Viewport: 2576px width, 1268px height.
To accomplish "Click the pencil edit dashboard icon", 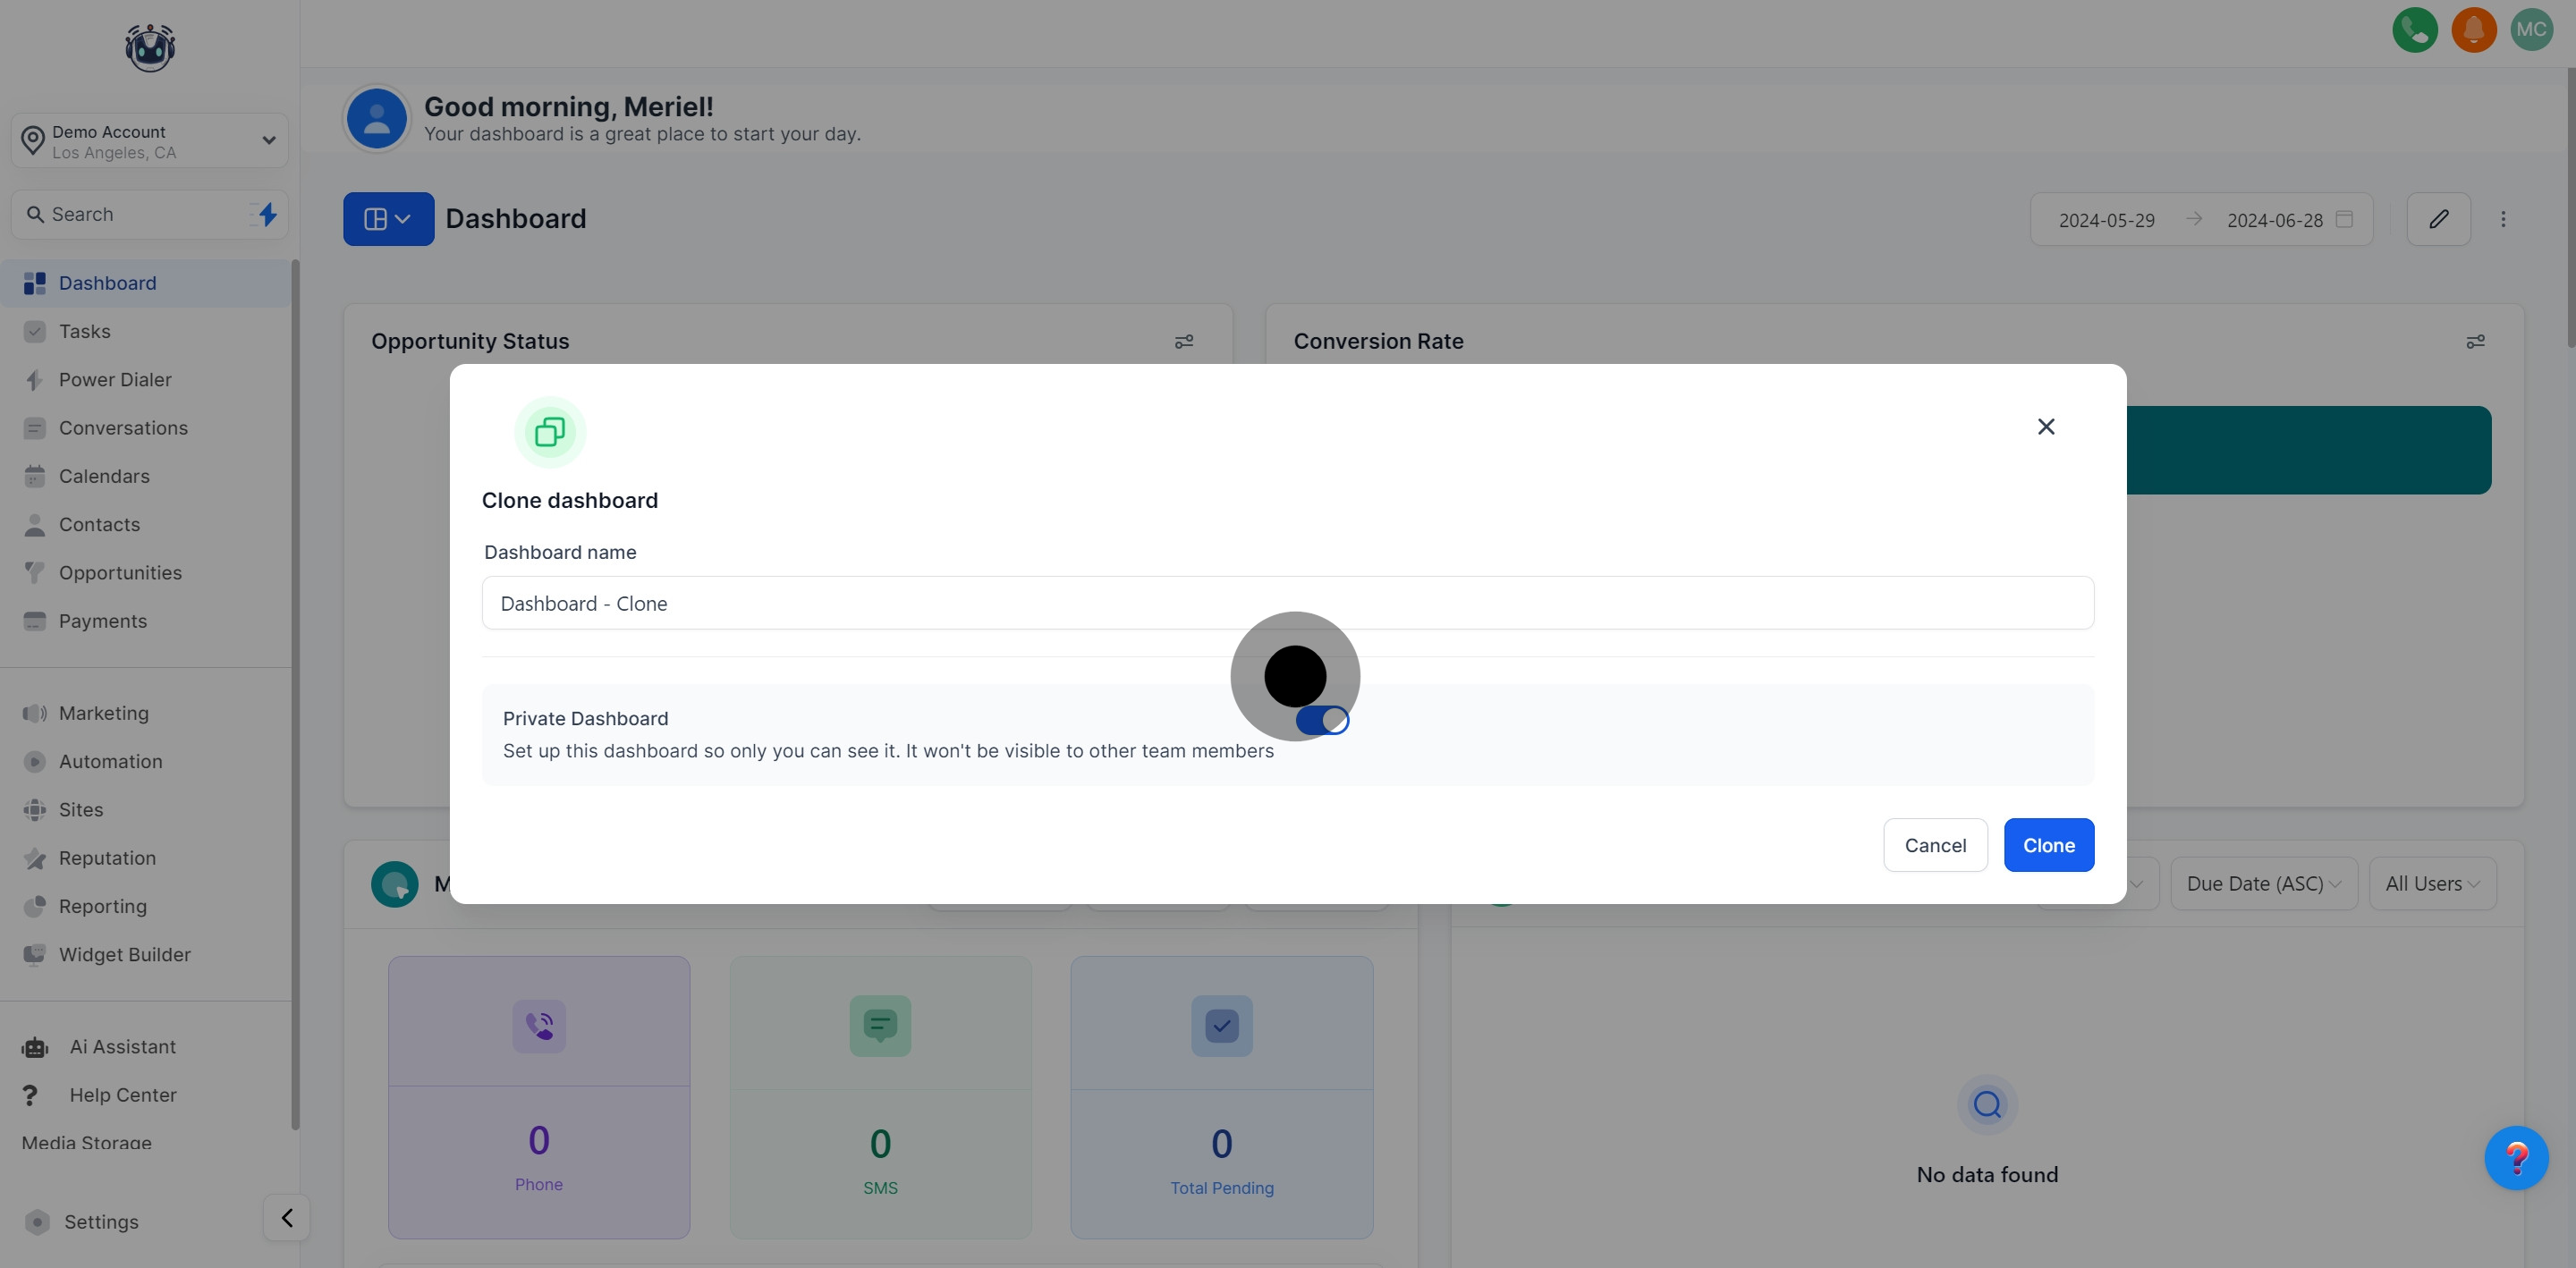I will (x=2438, y=219).
